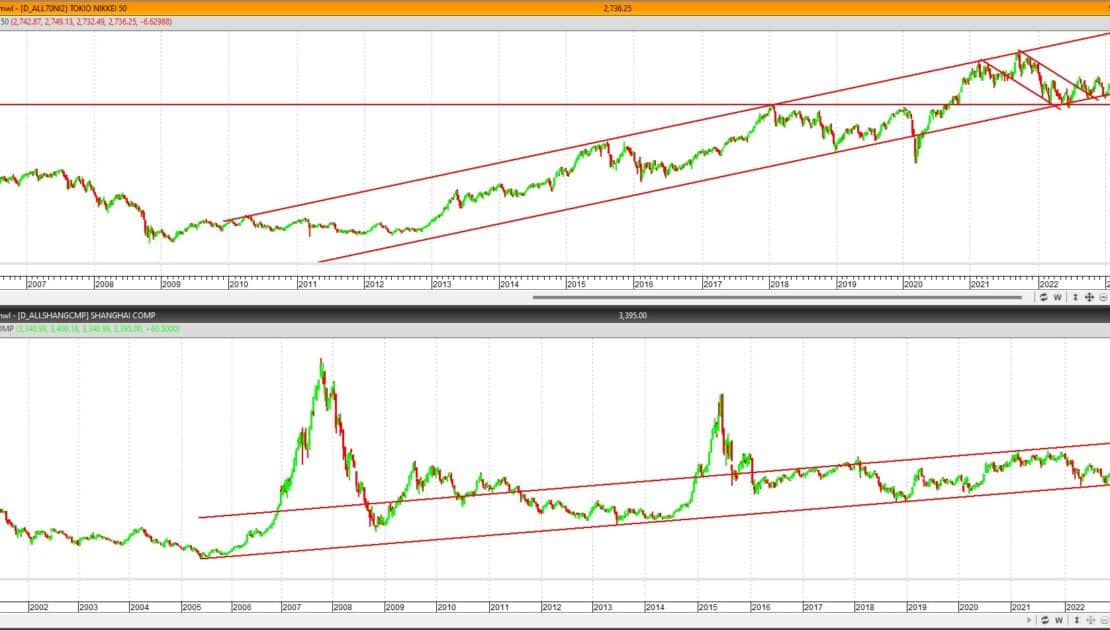Image resolution: width=1110 pixels, height=630 pixels.
Task: Toggle the W weekly period on Nikkei chart
Action: point(1058,297)
